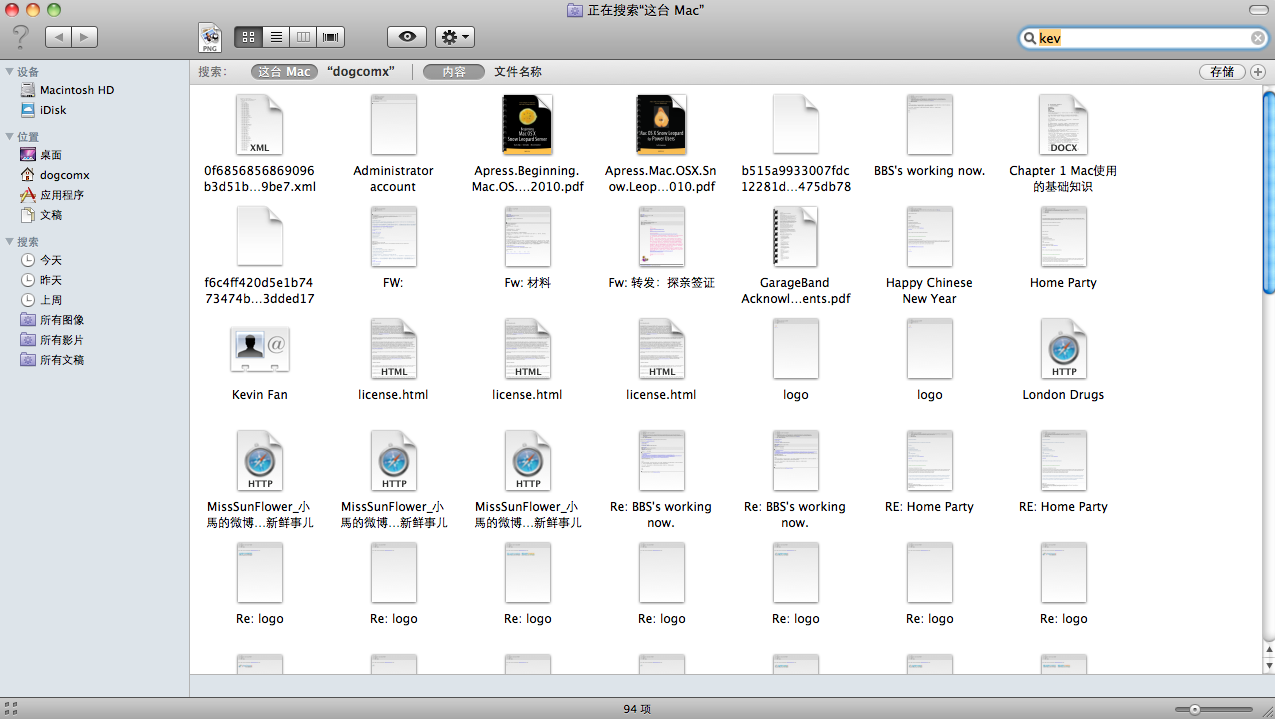1275x719 pixels.
Task: Select the blank file icon named b515a9933007fdc
Action: pos(795,124)
